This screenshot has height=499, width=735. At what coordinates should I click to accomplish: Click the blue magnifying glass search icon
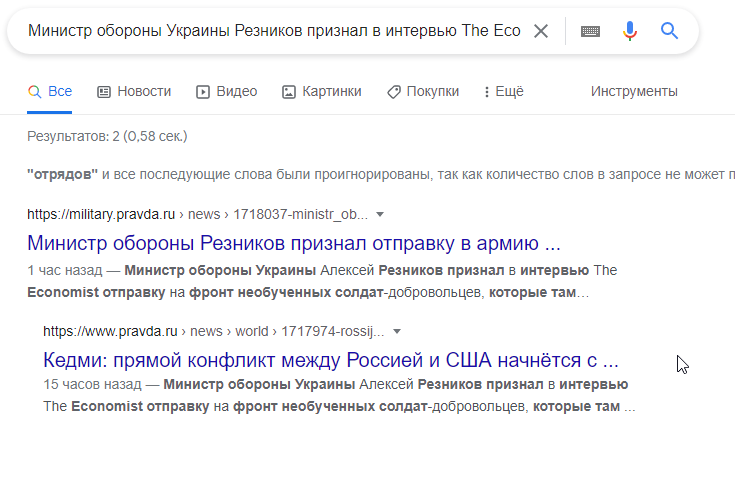pos(669,31)
